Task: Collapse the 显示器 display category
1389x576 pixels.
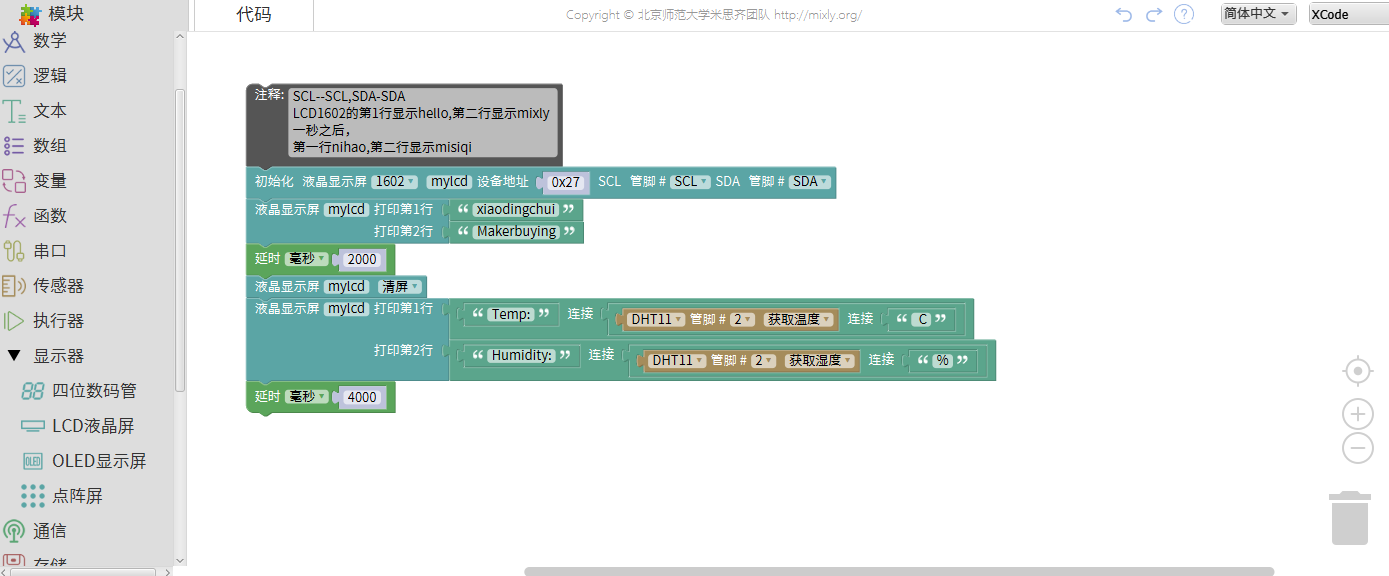Action: coord(14,356)
